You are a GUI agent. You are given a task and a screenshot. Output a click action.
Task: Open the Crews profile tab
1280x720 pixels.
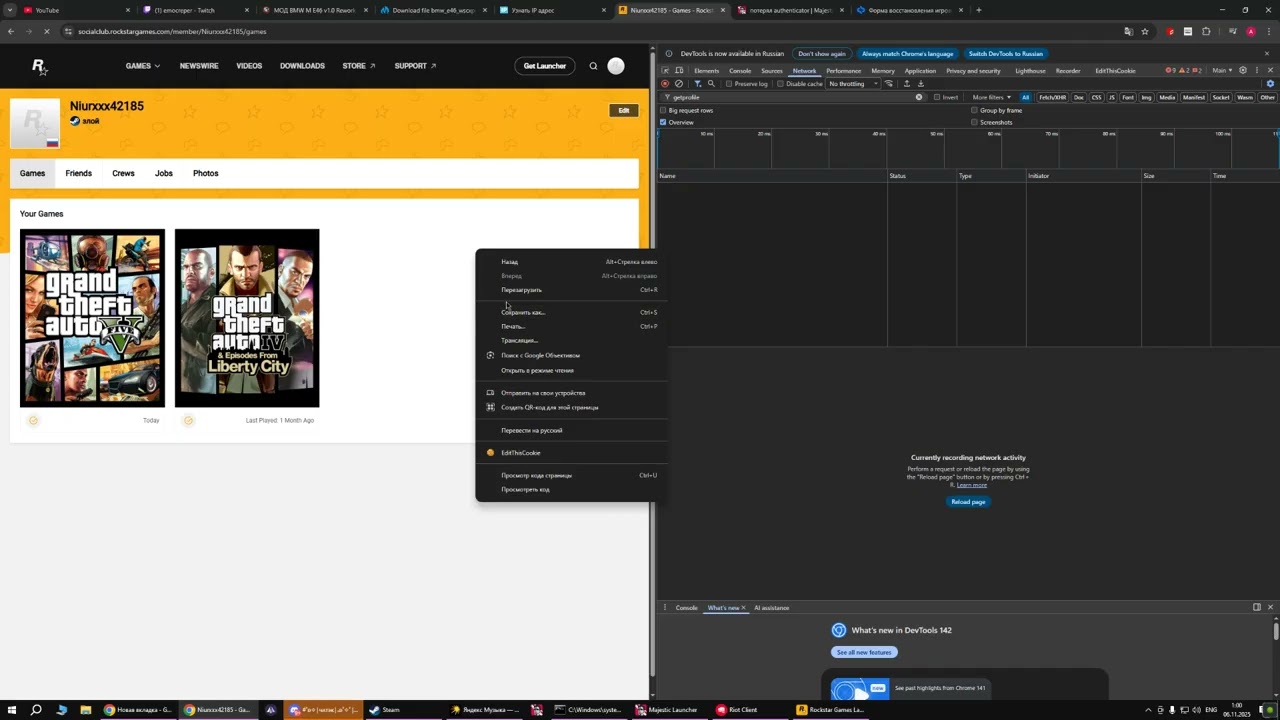tap(123, 173)
